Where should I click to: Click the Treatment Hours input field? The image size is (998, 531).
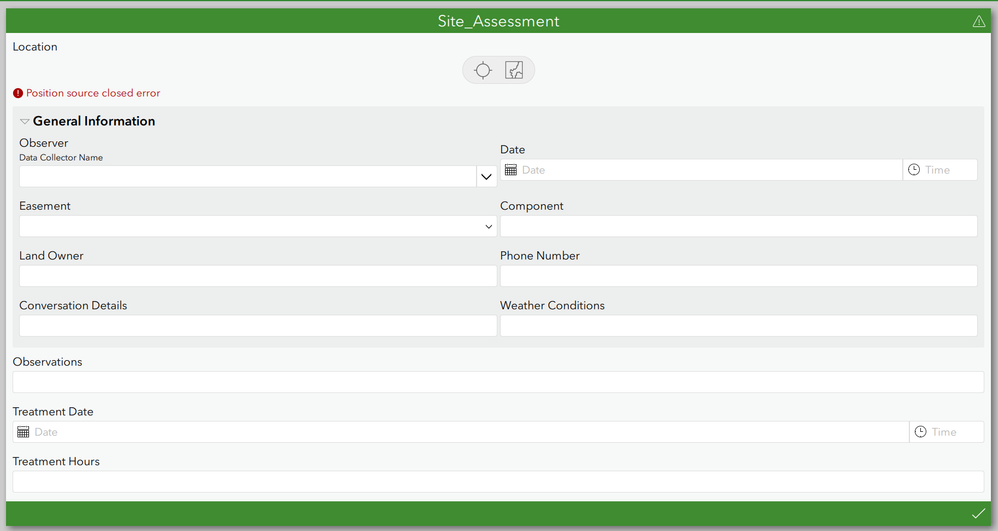(498, 481)
